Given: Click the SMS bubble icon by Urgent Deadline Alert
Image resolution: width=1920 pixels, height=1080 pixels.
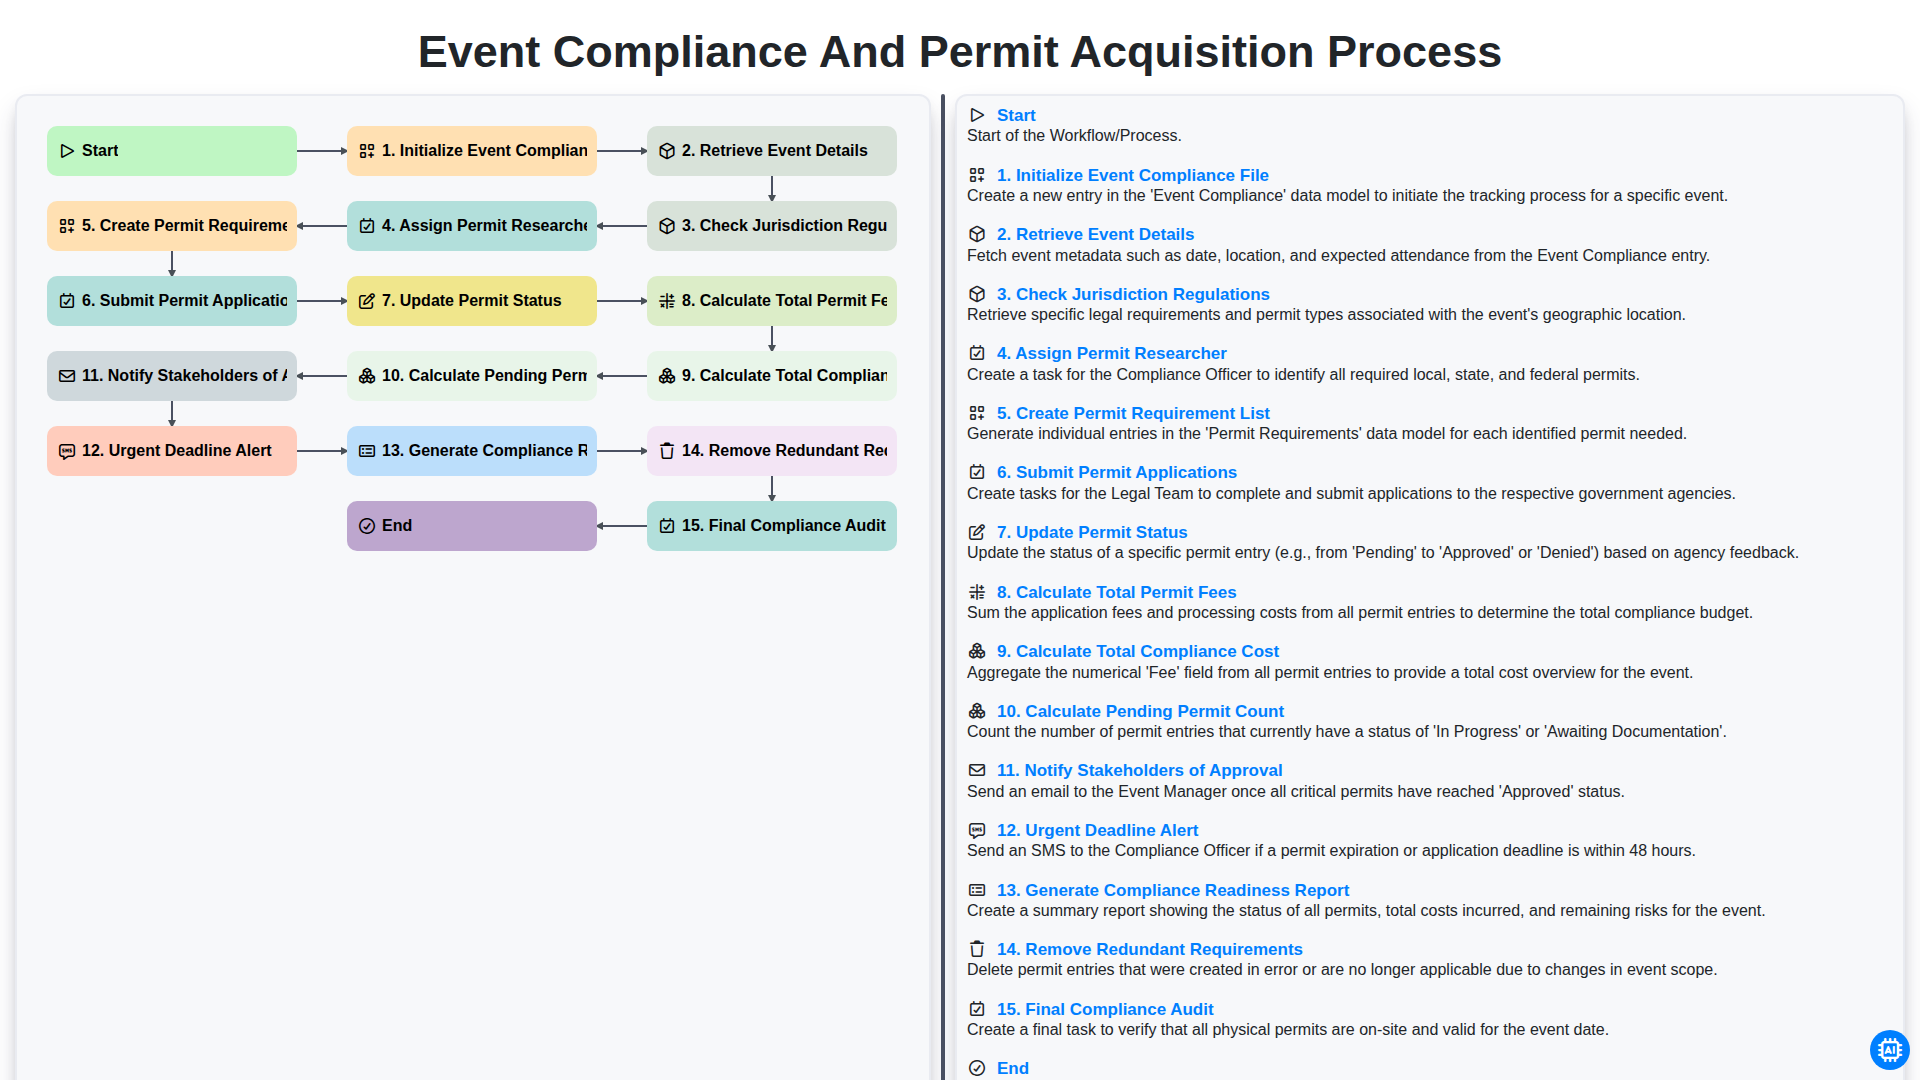Looking at the screenshot, I should click(x=977, y=830).
